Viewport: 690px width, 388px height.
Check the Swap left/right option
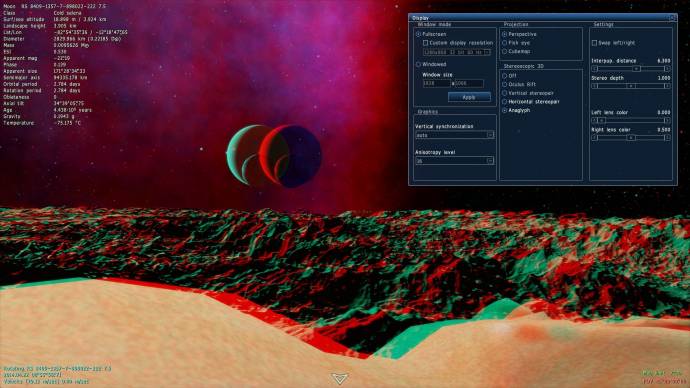click(x=595, y=43)
